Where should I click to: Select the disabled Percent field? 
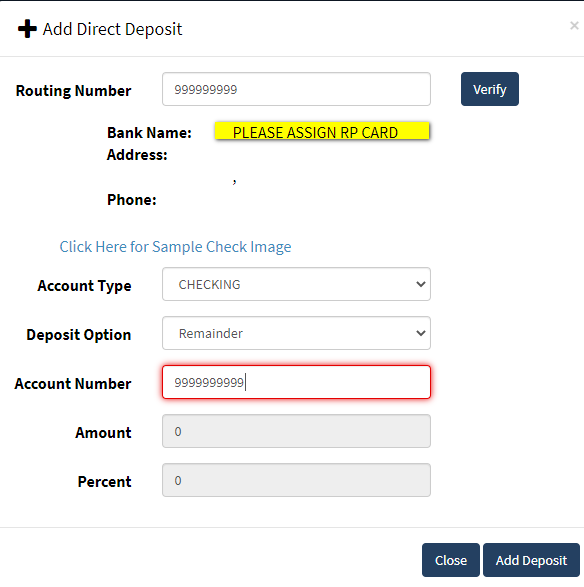pyautogui.click(x=296, y=480)
